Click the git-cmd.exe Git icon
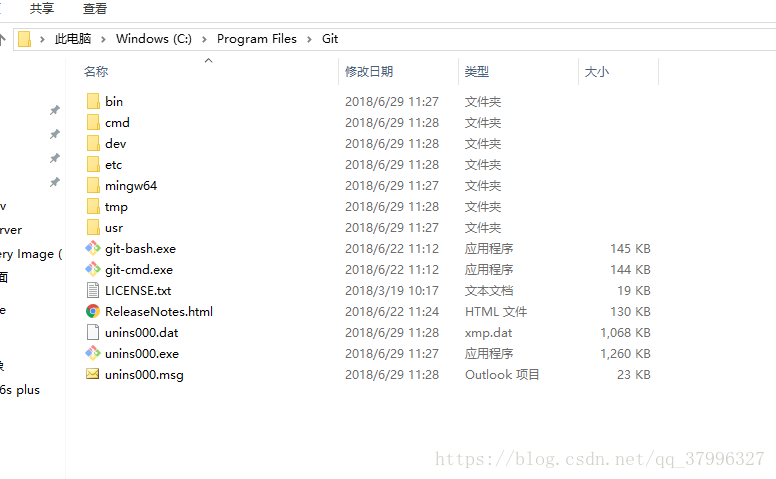This screenshot has height=479, width=776. coord(93,270)
